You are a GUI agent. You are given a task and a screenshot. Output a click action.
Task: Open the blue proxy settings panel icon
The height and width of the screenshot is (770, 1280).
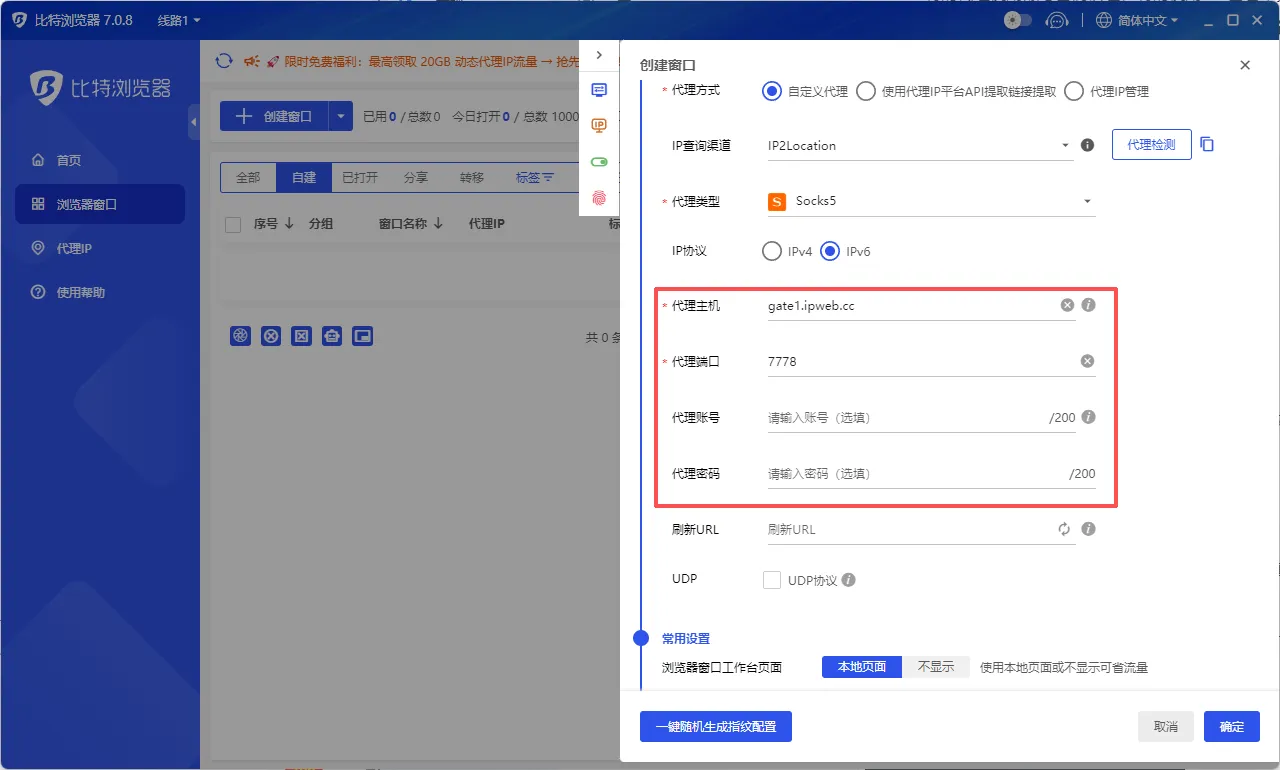[599, 90]
